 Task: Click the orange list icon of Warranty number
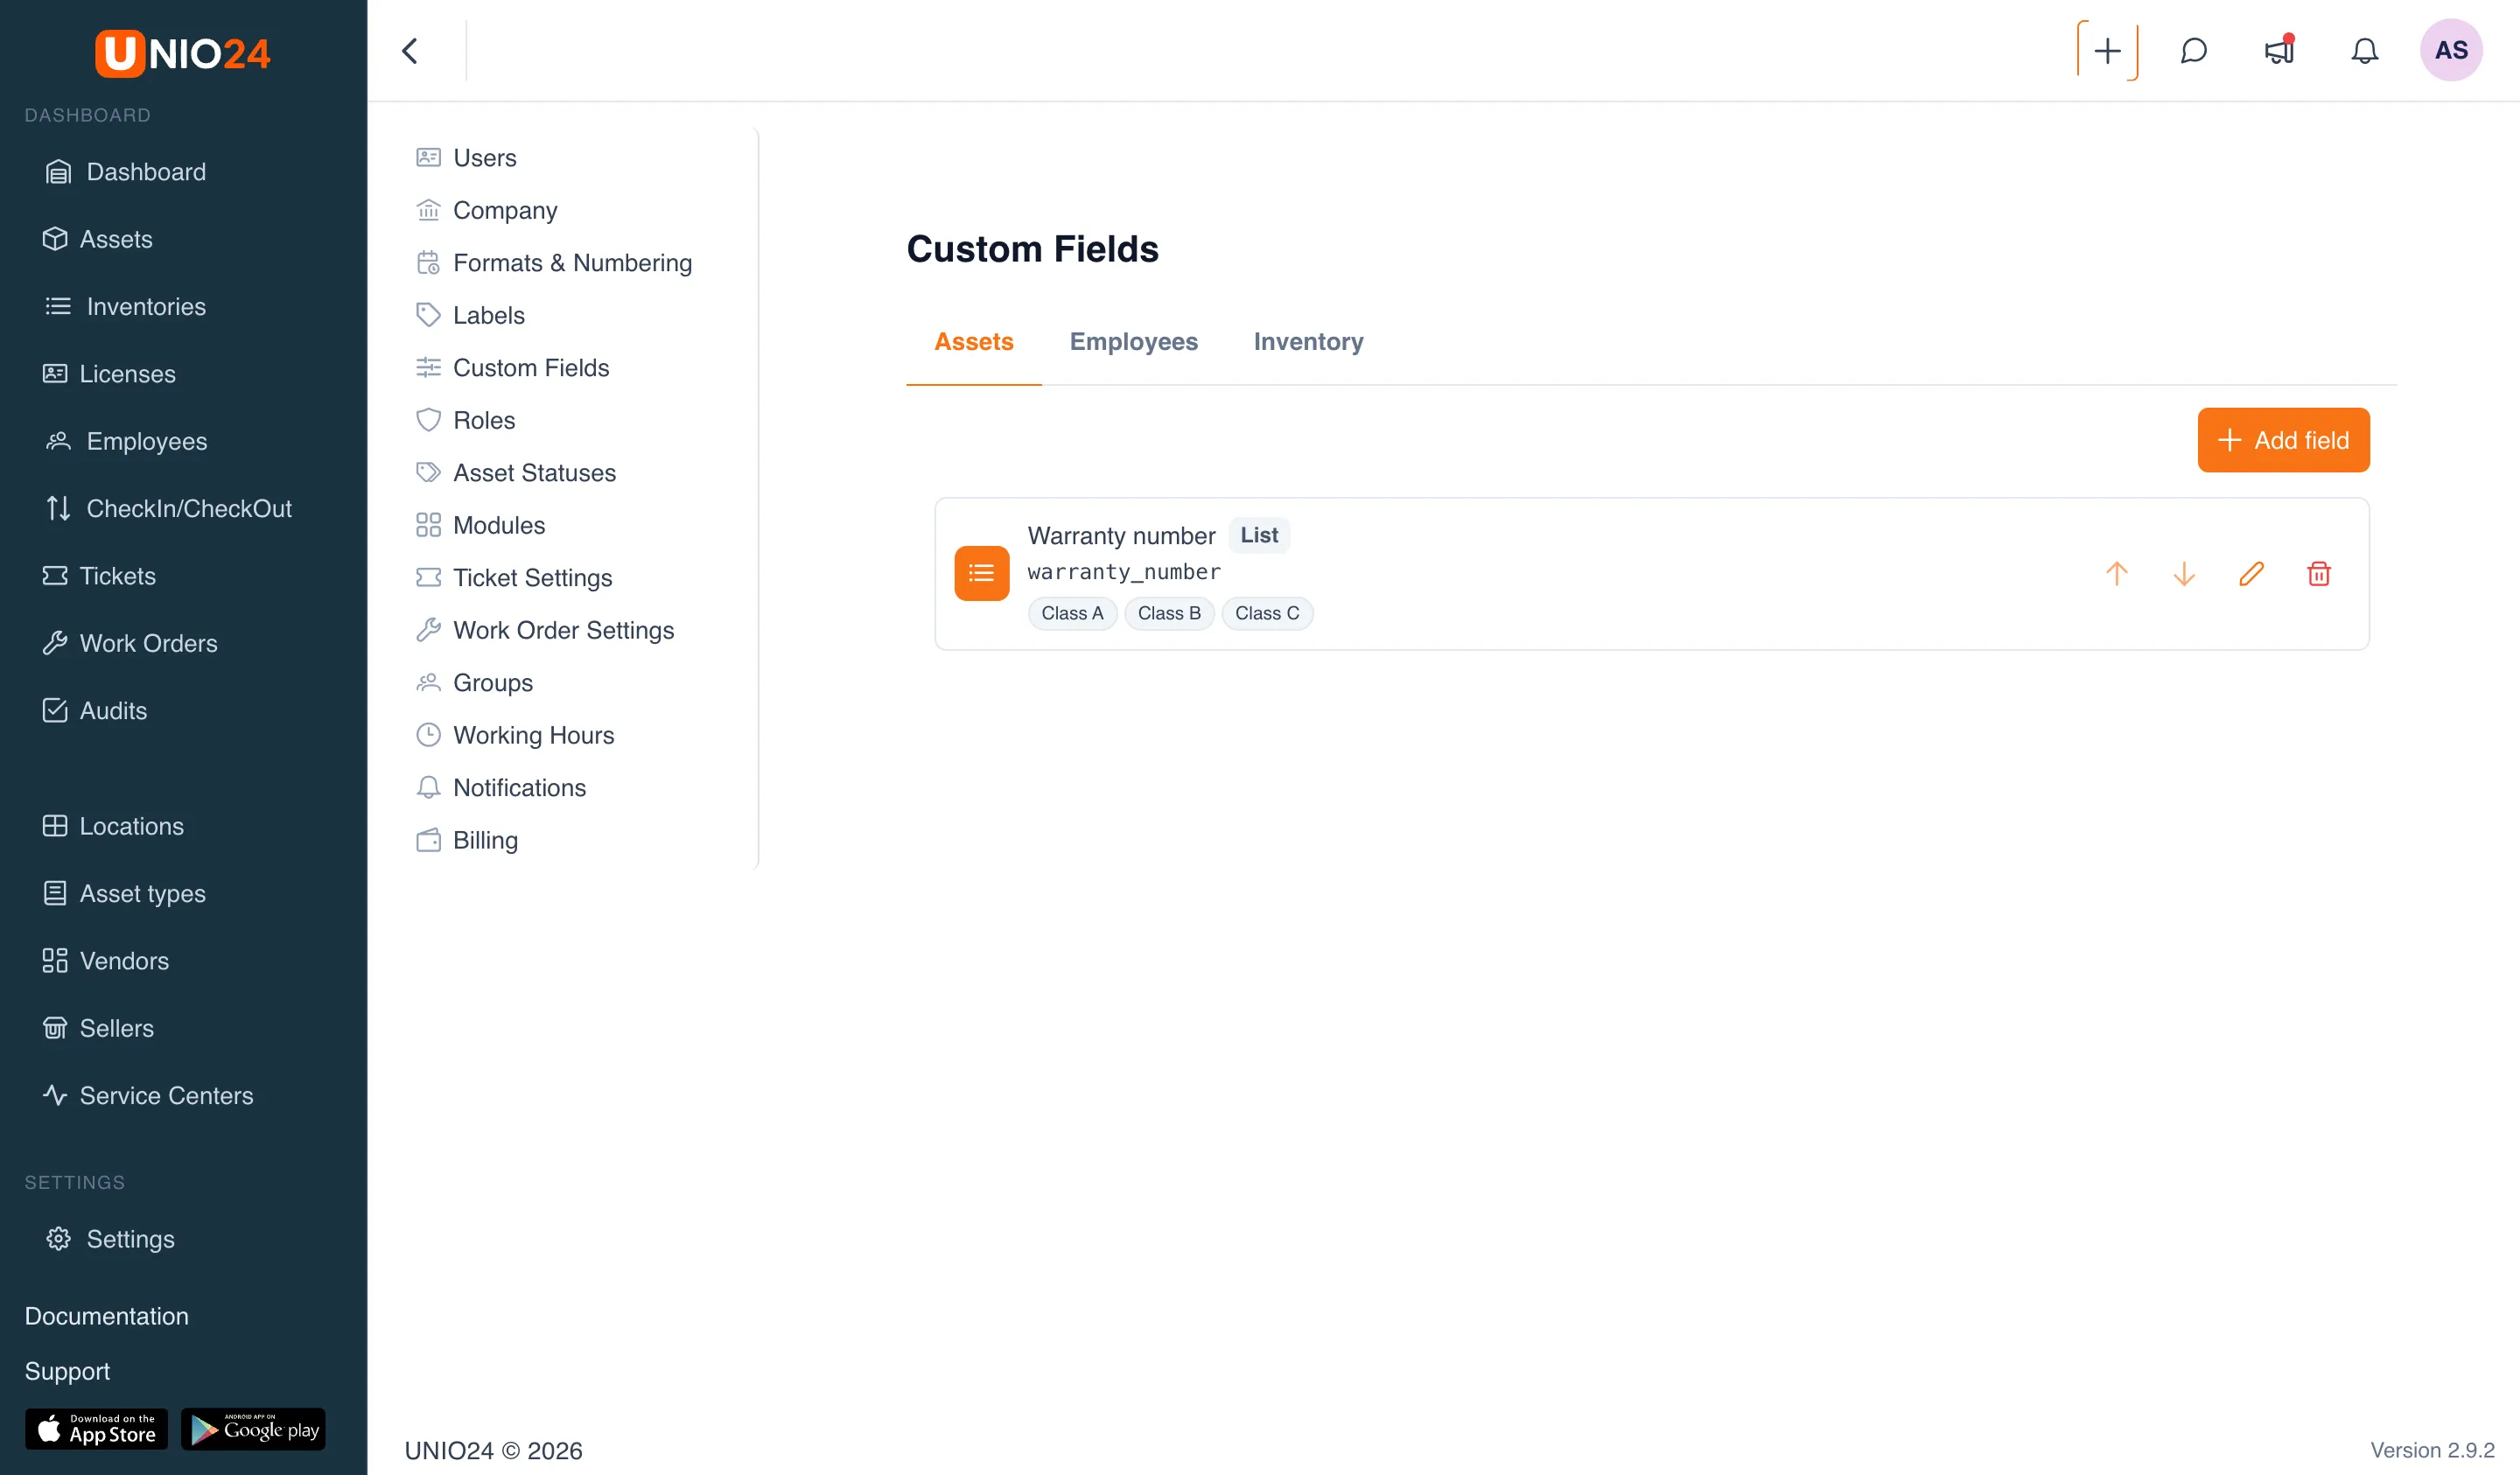[981, 573]
